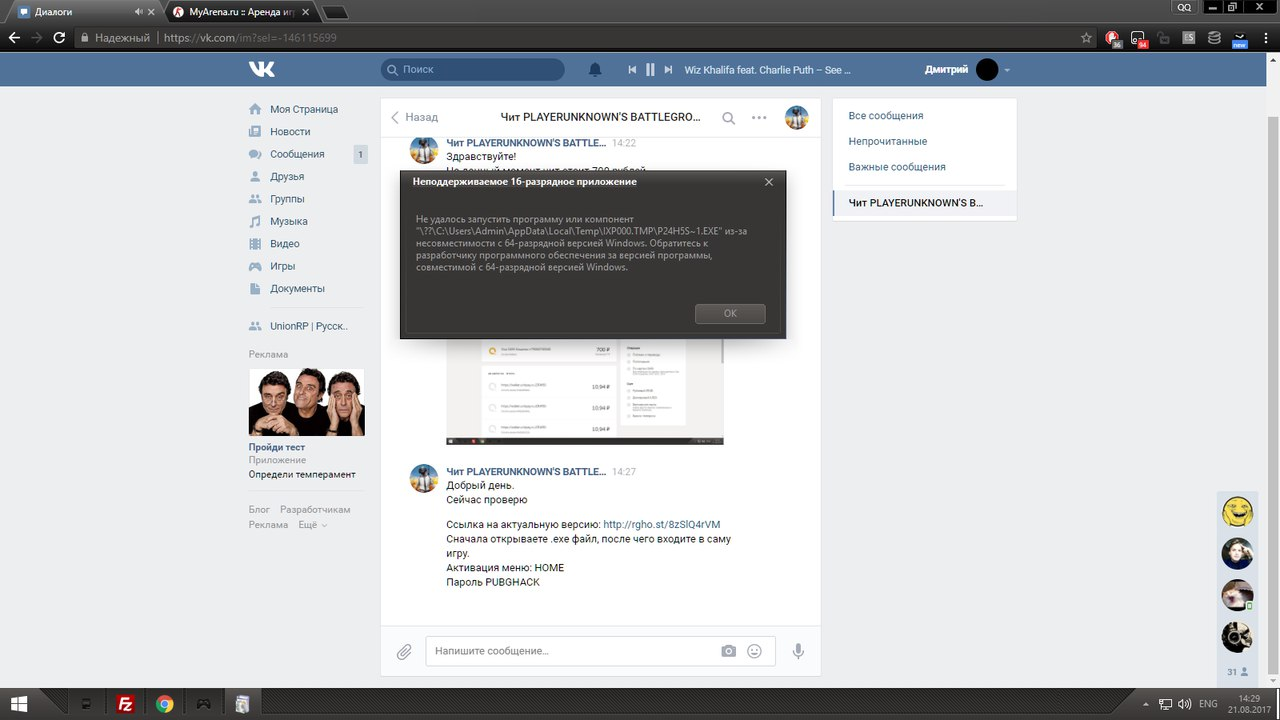Open the emoji smiley picker
Image resolution: width=1280 pixels, height=720 pixels.
[x=755, y=651]
